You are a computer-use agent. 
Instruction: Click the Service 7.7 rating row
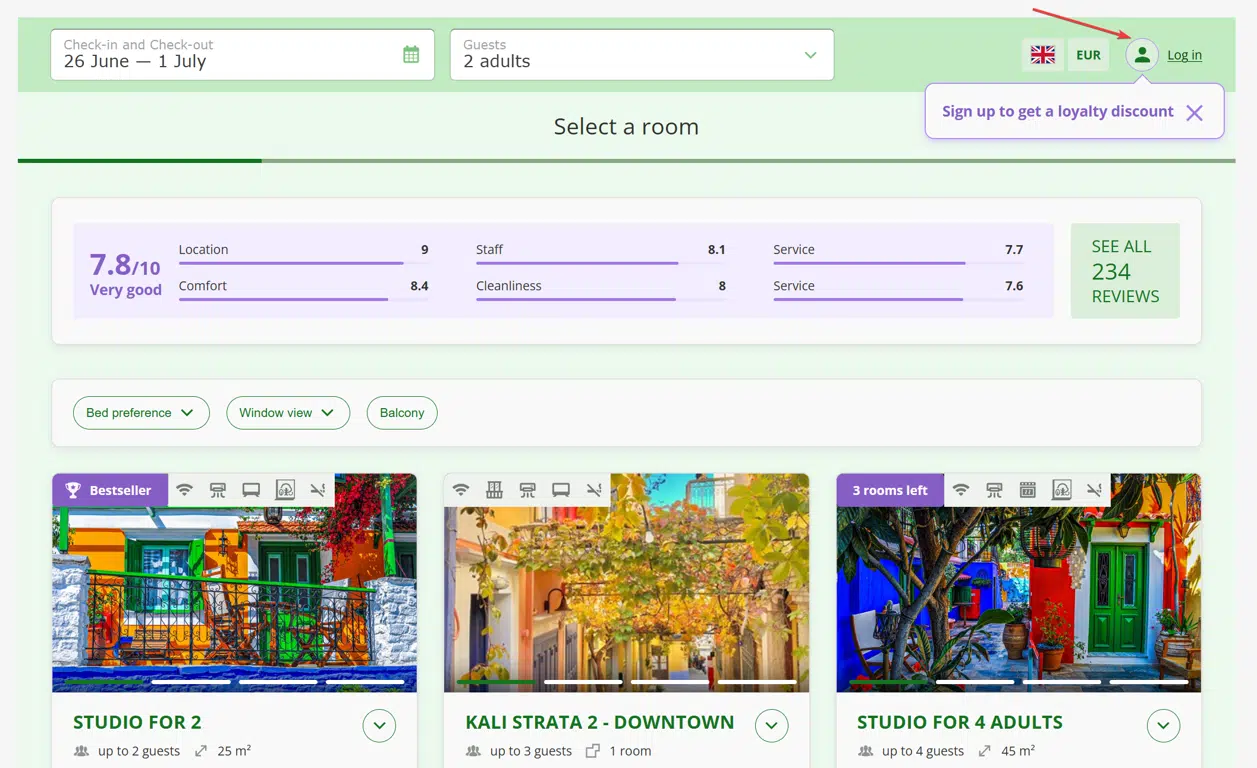[x=898, y=254]
